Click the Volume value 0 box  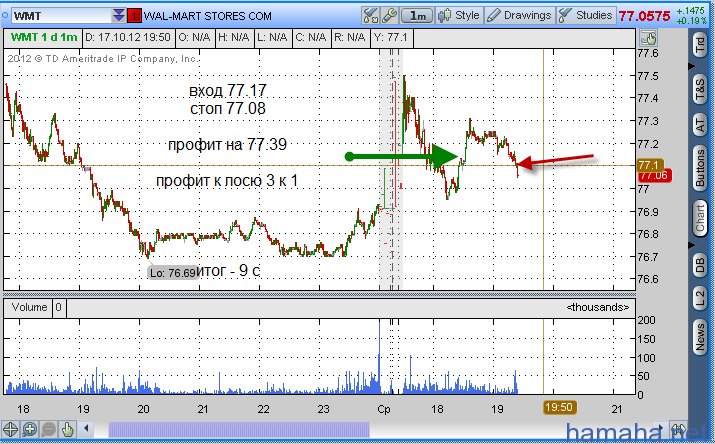click(x=59, y=308)
